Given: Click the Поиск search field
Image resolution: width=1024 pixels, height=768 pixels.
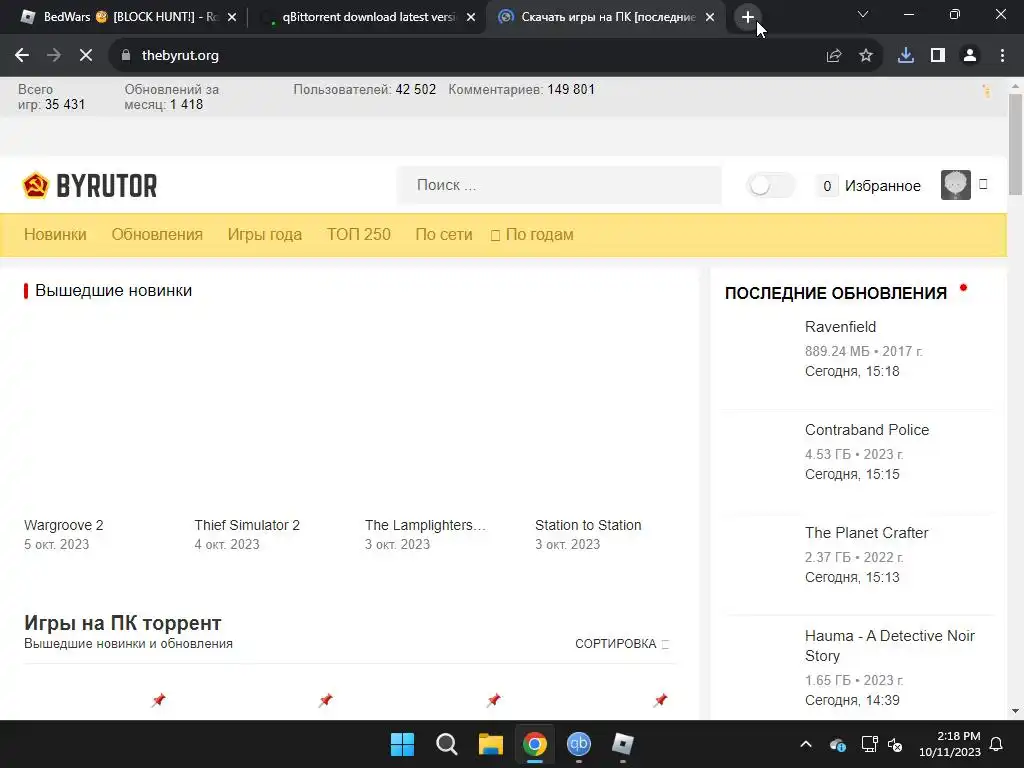Looking at the screenshot, I should (x=559, y=185).
